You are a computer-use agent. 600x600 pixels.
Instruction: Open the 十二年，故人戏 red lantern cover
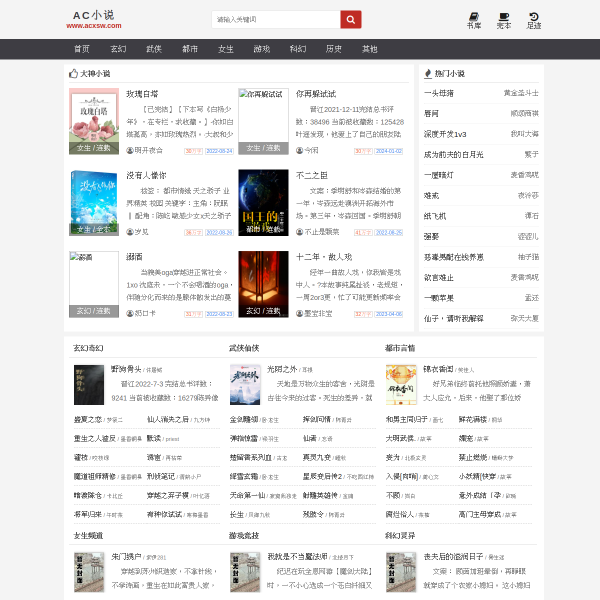[x=263, y=284]
